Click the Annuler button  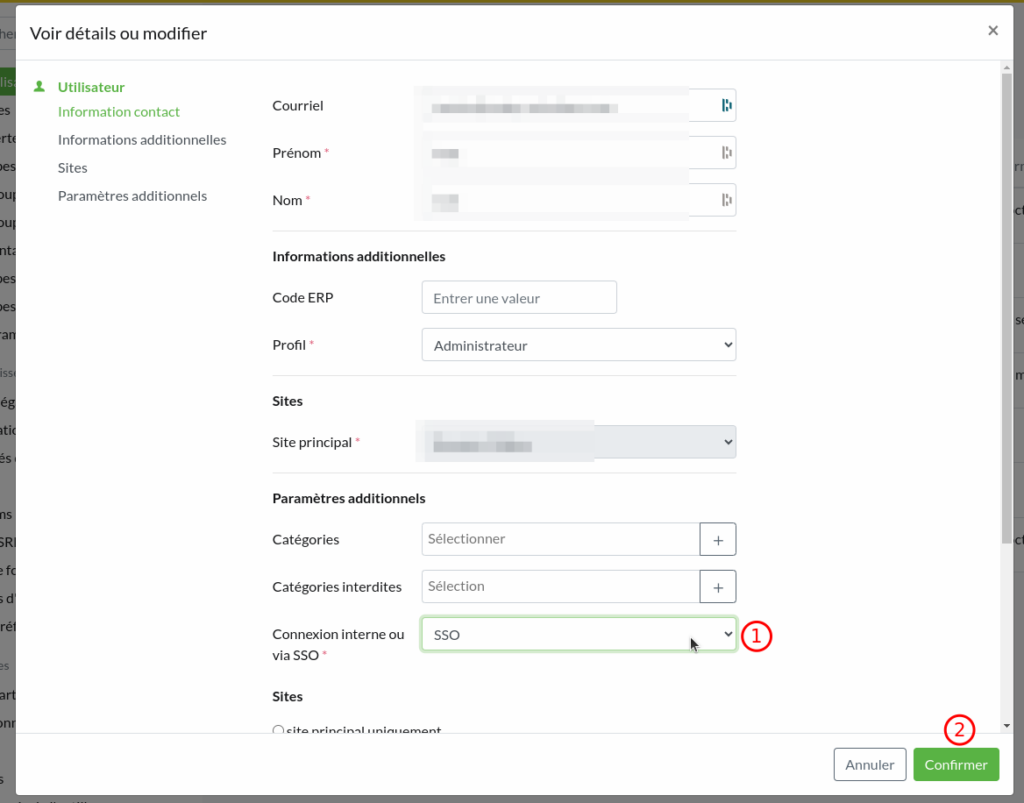[870, 765]
